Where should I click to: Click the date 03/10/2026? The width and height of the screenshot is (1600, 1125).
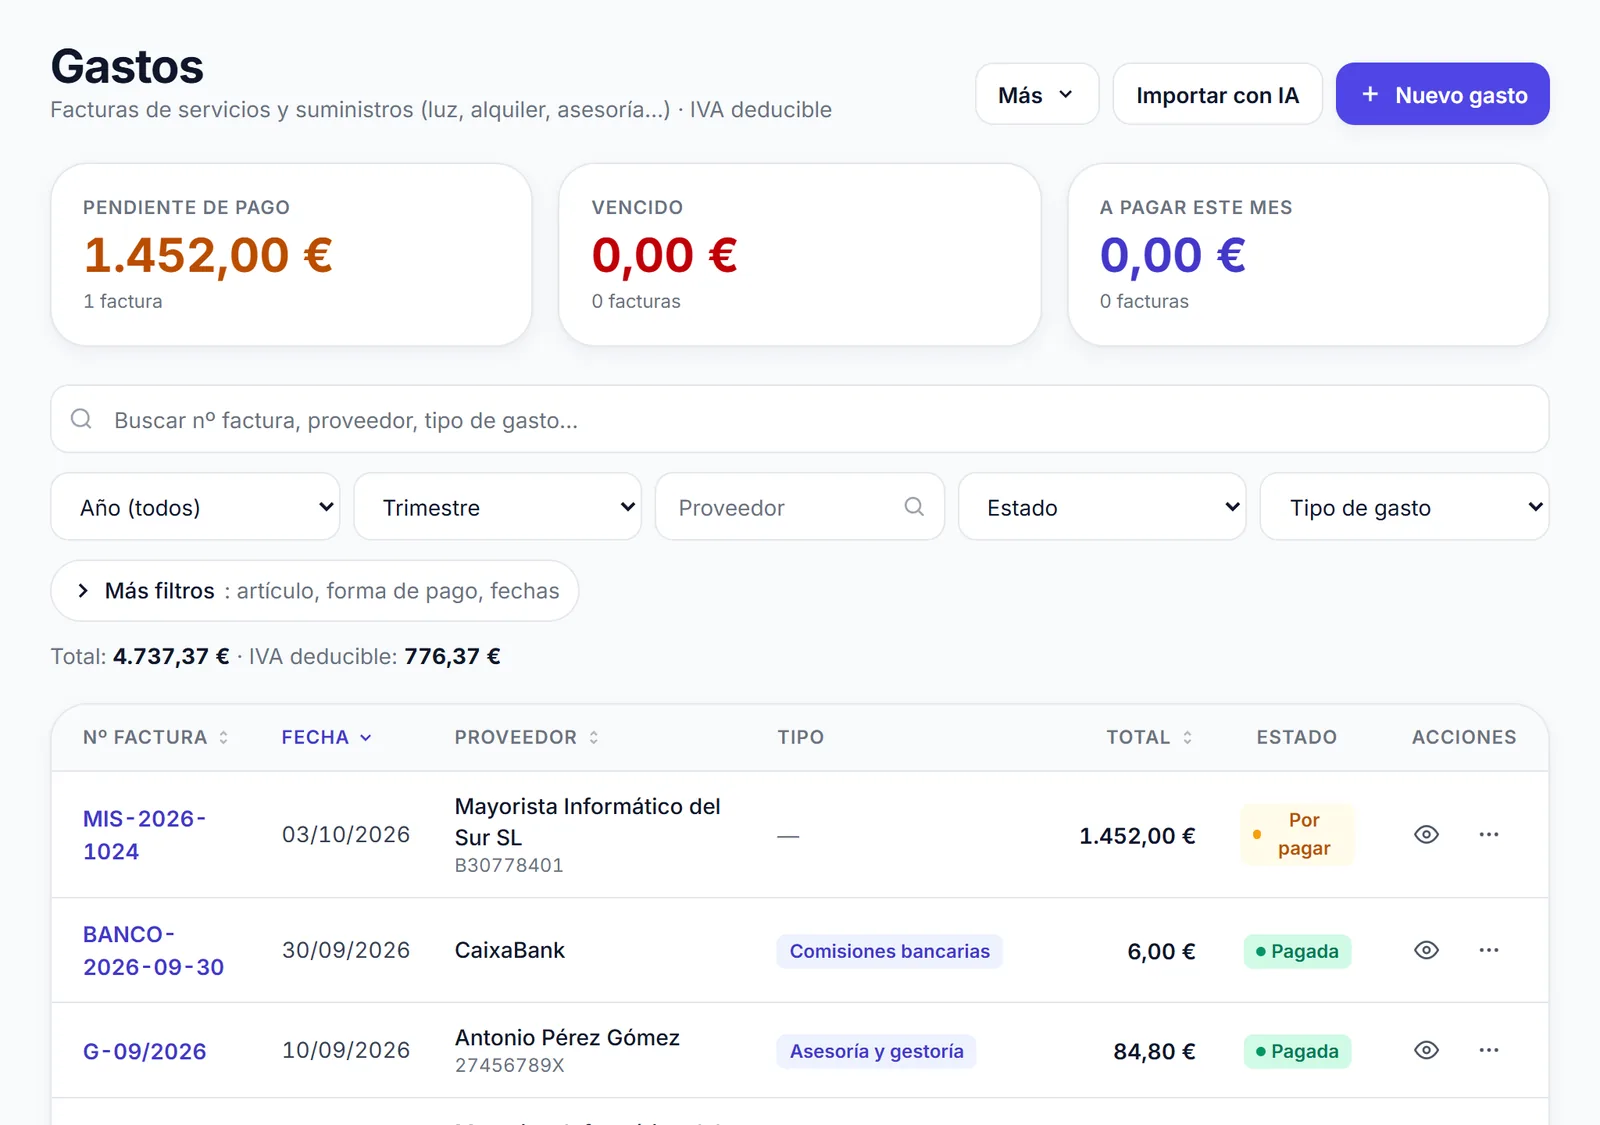point(346,834)
